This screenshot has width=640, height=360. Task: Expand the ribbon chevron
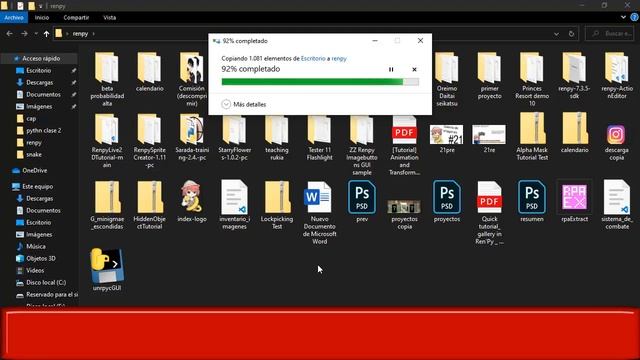[623, 17]
